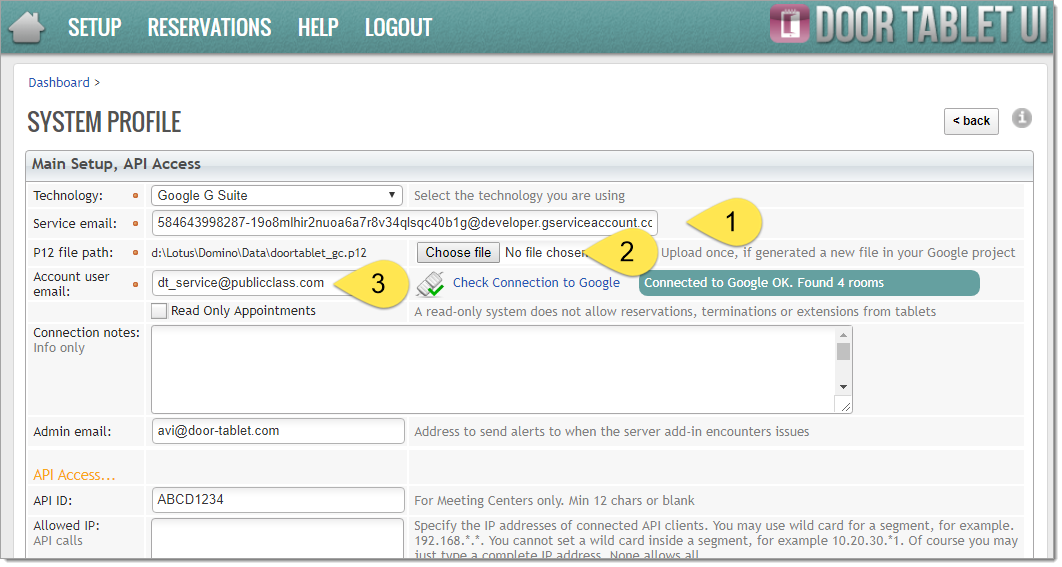
Task: Click Logout in the top bar
Action: 398,28
